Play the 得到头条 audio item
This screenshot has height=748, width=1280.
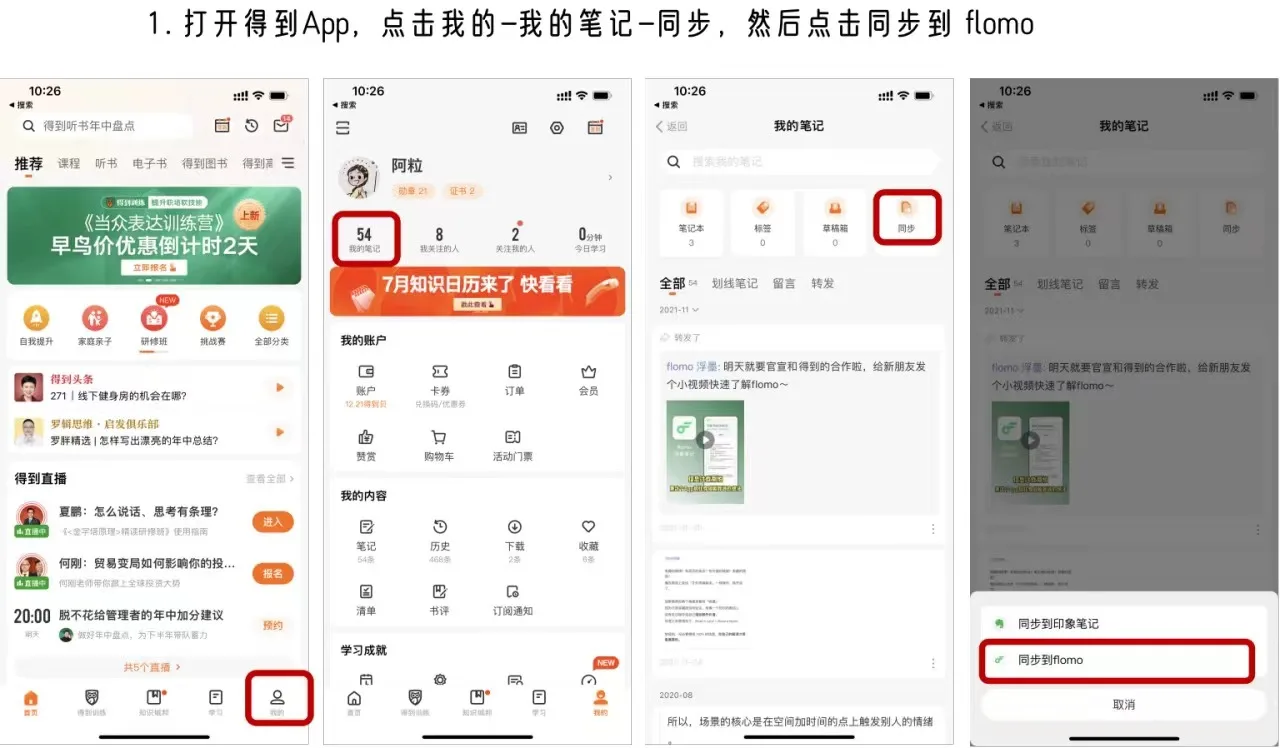(x=279, y=388)
